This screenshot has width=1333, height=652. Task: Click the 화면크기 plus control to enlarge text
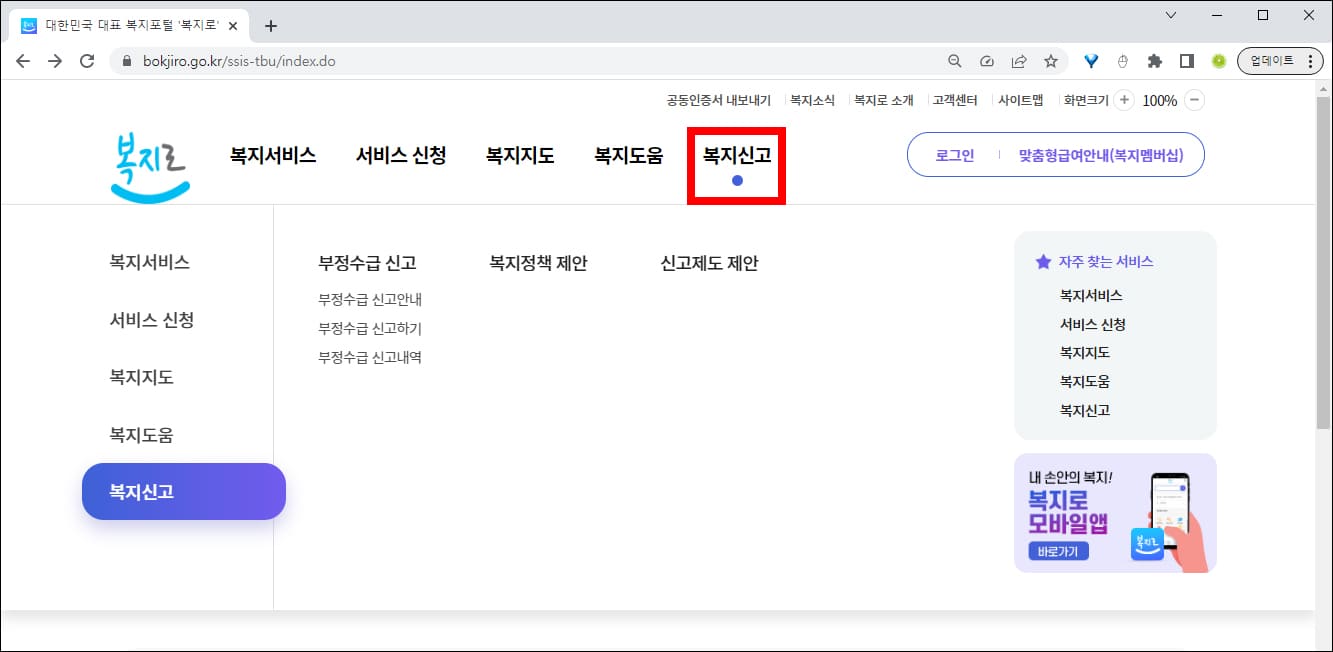pos(1126,100)
